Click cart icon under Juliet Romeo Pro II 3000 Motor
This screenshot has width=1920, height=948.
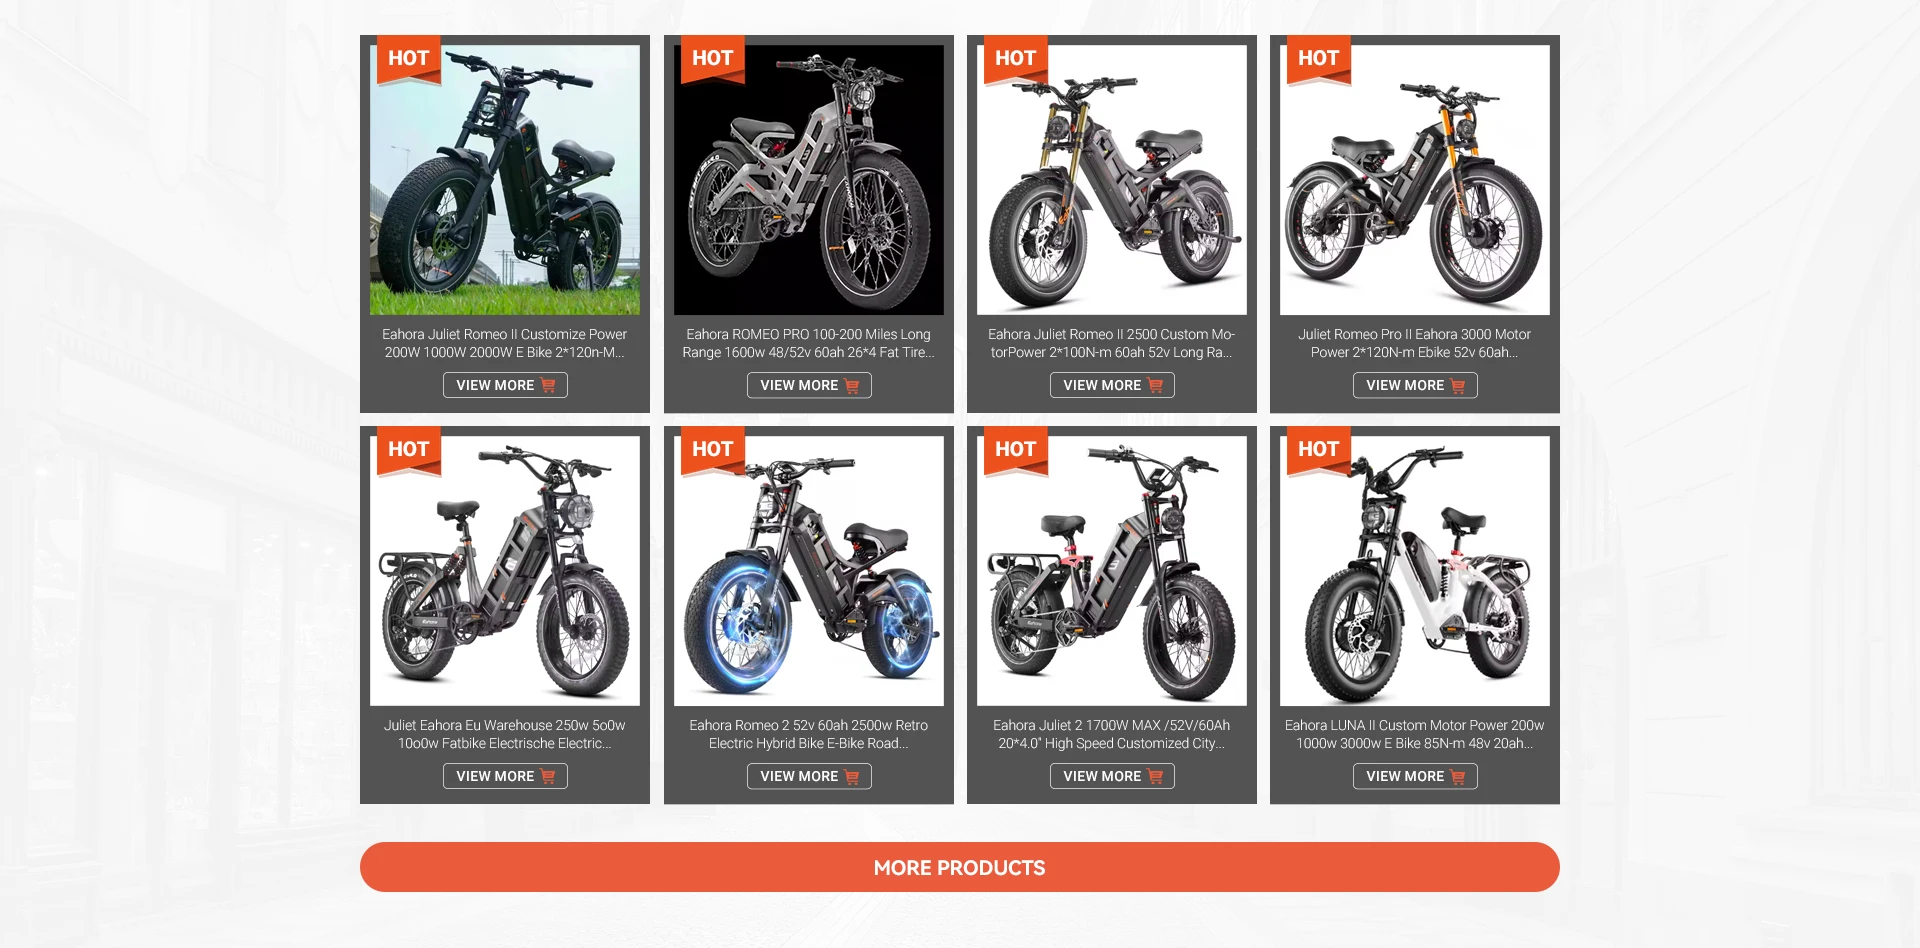coord(1458,385)
